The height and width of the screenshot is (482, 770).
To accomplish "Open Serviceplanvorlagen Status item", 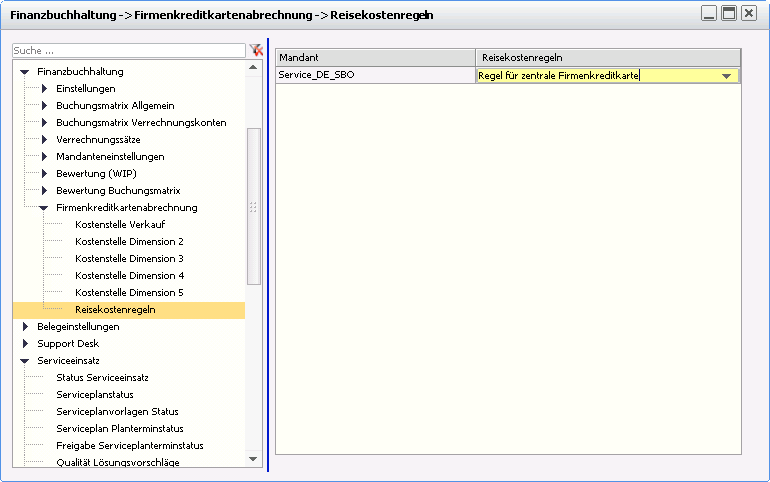I will pos(117,412).
